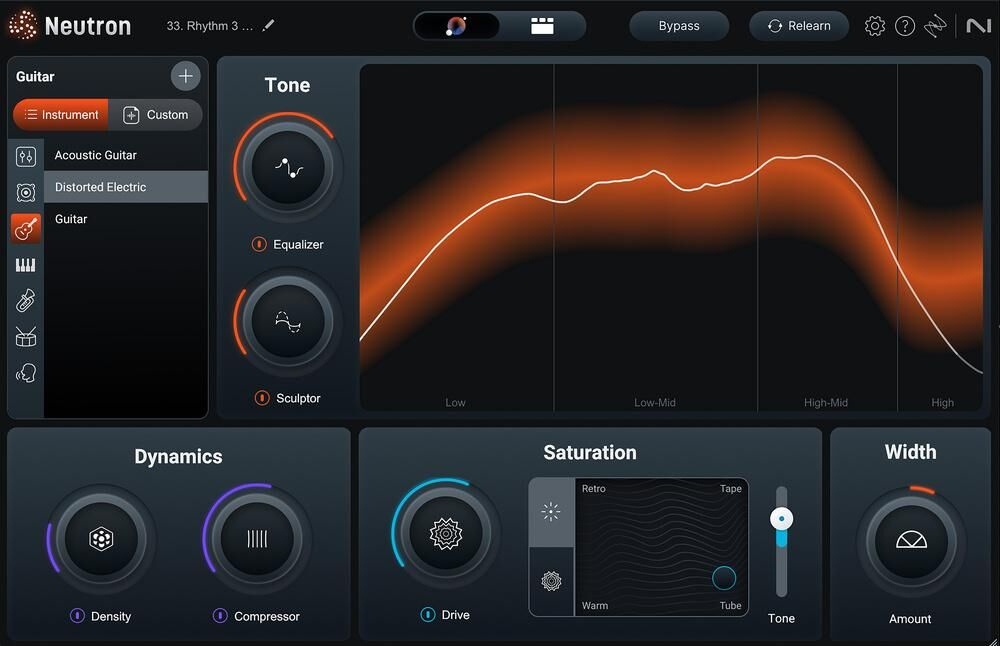Screen dimensions: 1000x646
Task: Click the plus button beside Guitar
Action: [185, 76]
